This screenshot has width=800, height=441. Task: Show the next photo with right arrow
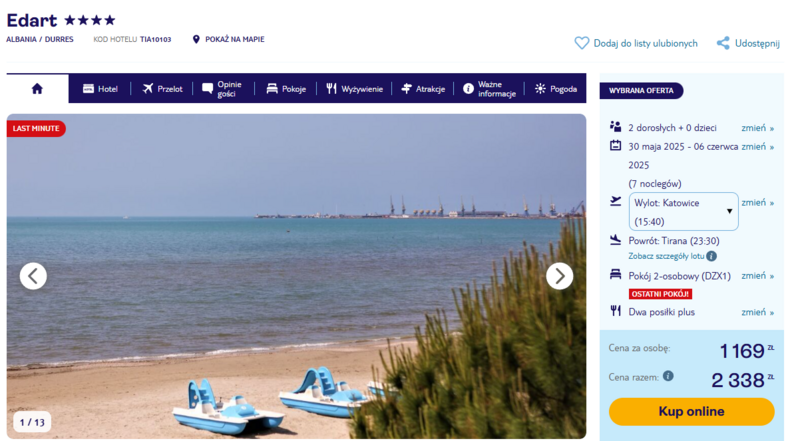(560, 276)
